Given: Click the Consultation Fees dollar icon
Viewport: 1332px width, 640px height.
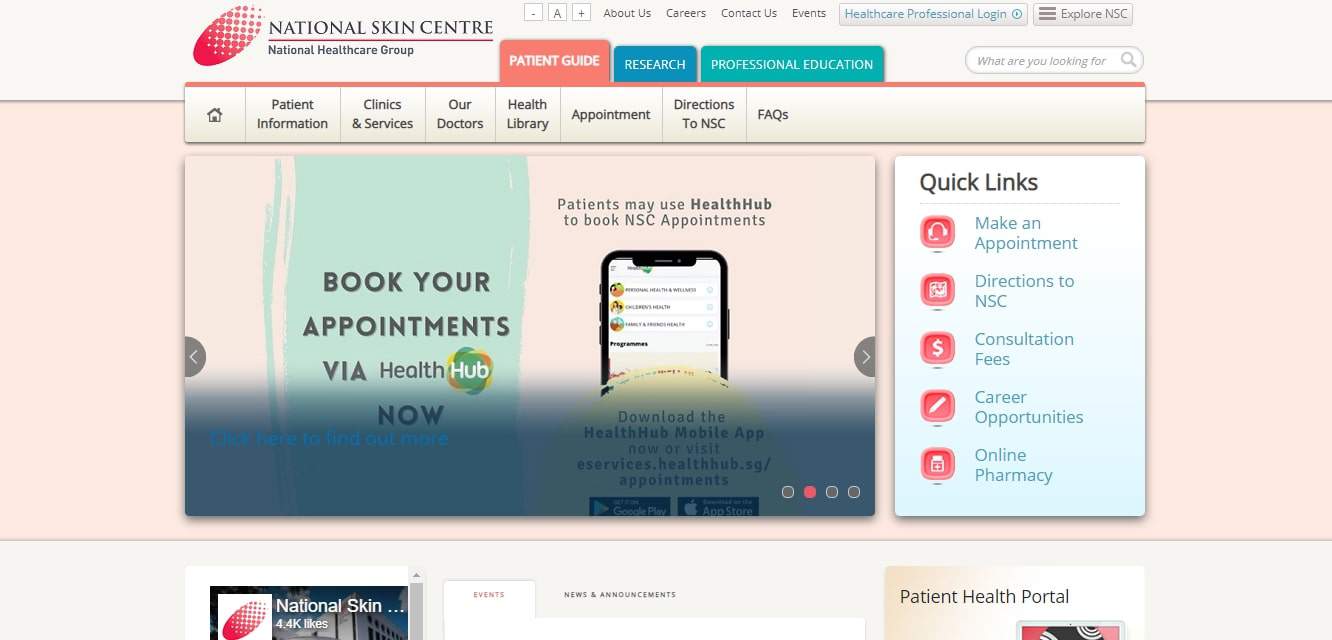Looking at the screenshot, I should click(x=937, y=349).
